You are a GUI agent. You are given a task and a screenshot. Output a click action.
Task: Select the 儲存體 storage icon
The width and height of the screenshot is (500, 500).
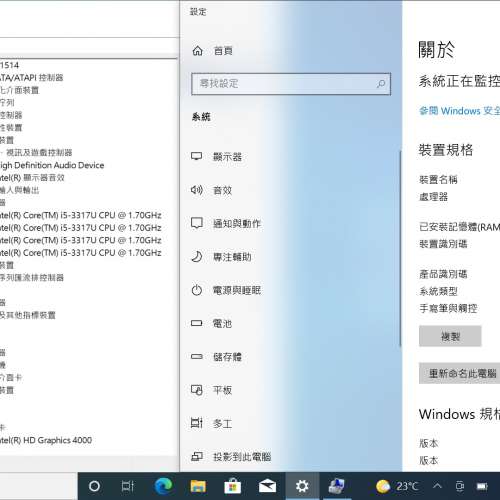click(x=197, y=357)
